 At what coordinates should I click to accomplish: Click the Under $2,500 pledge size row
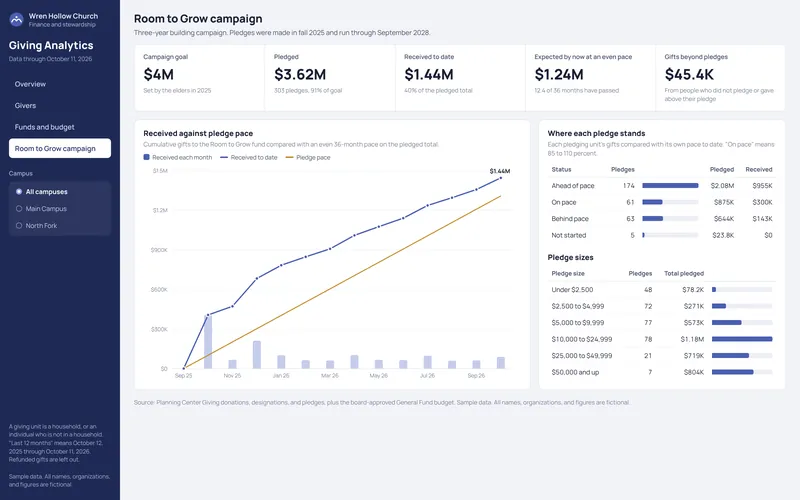pyautogui.click(x=662, y=290)
